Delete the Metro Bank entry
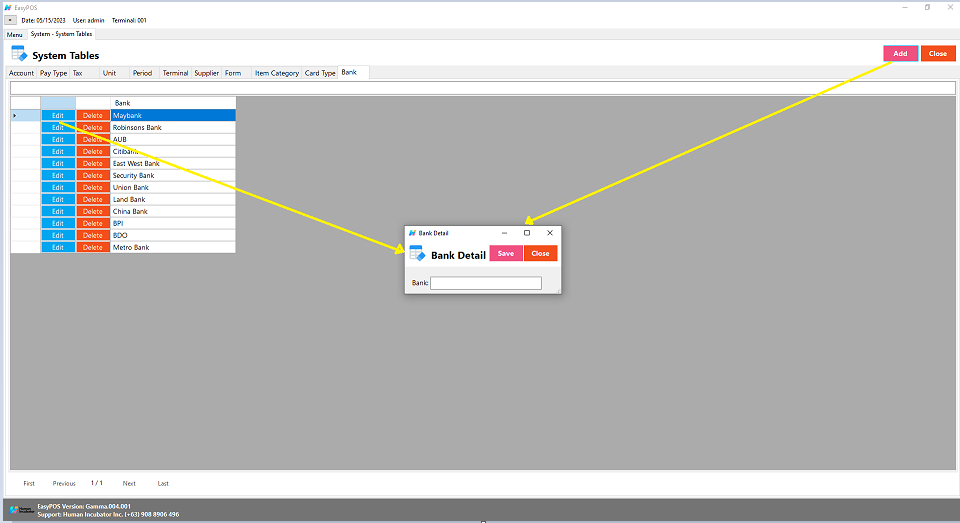 pyautogui.click(x=93, y=247)
